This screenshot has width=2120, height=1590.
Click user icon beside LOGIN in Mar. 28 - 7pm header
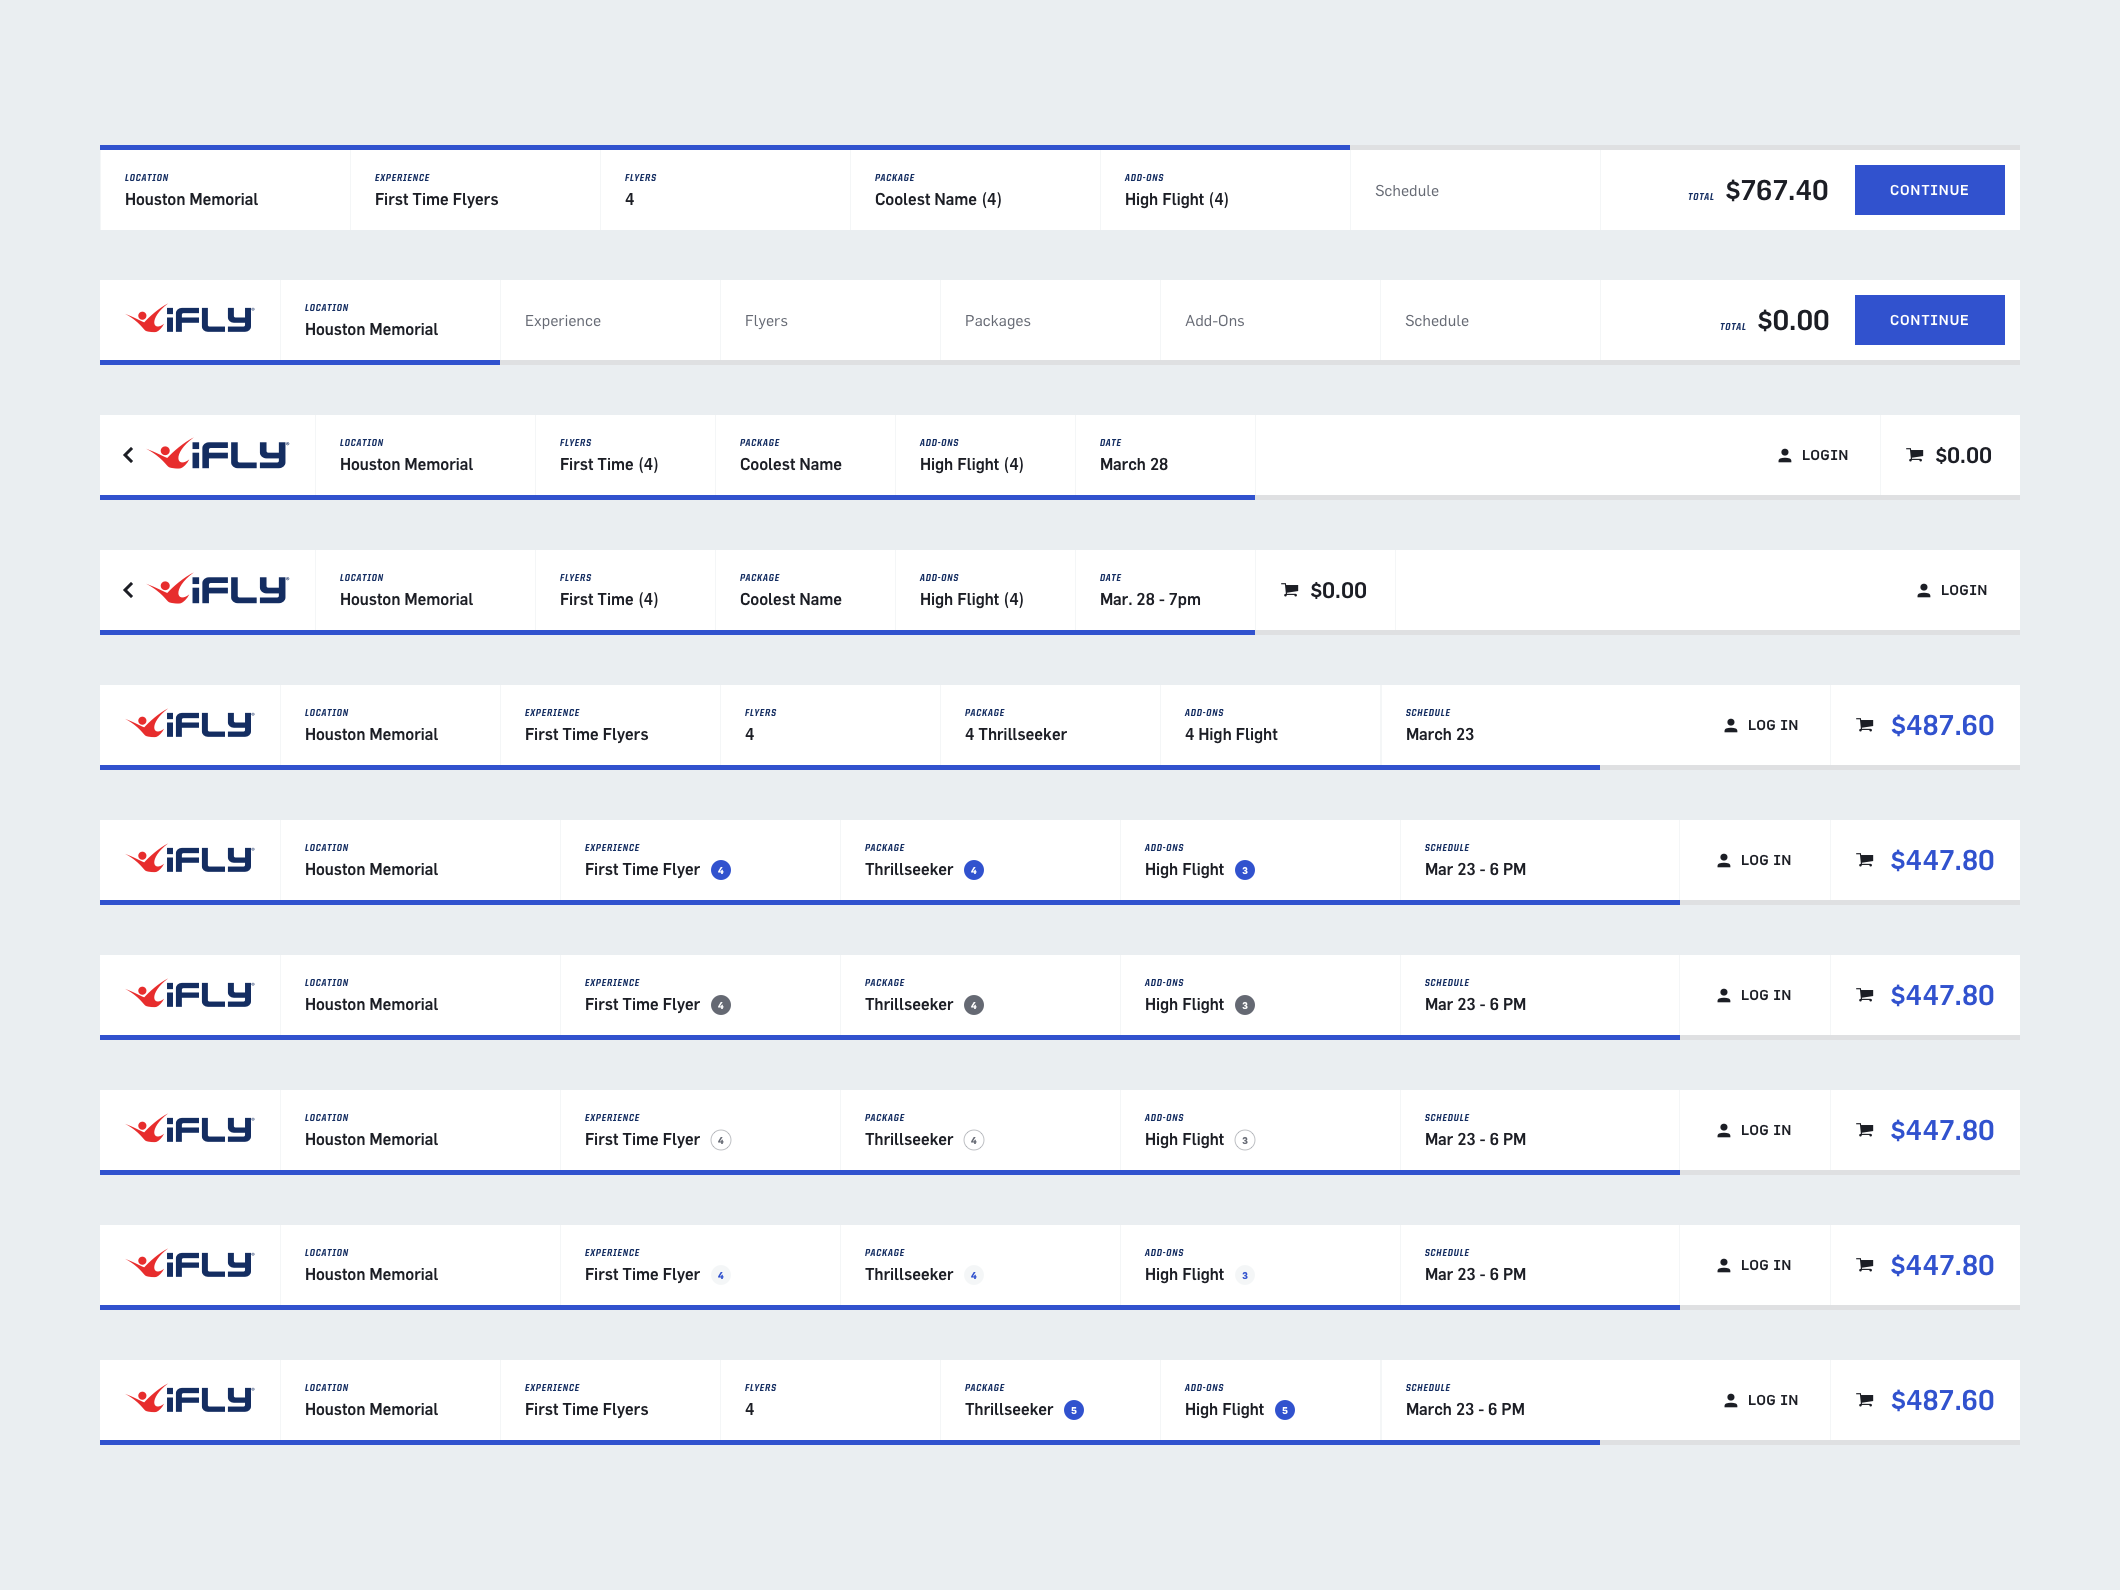pos(1924,590)
